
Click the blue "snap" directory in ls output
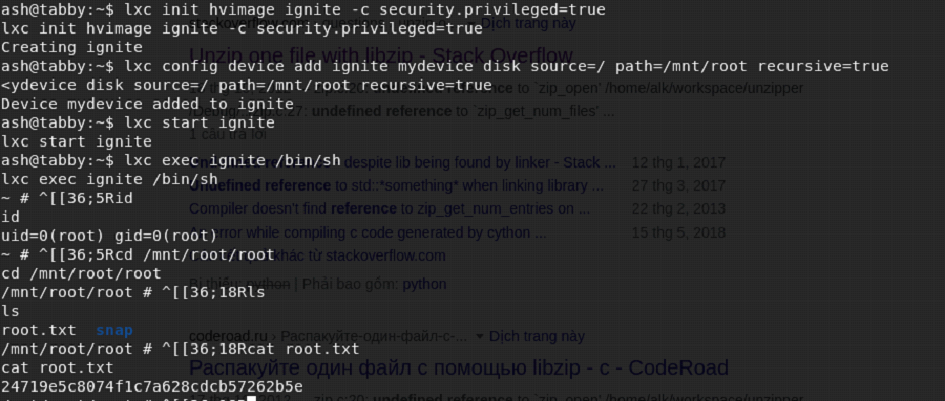click(113, 330)
